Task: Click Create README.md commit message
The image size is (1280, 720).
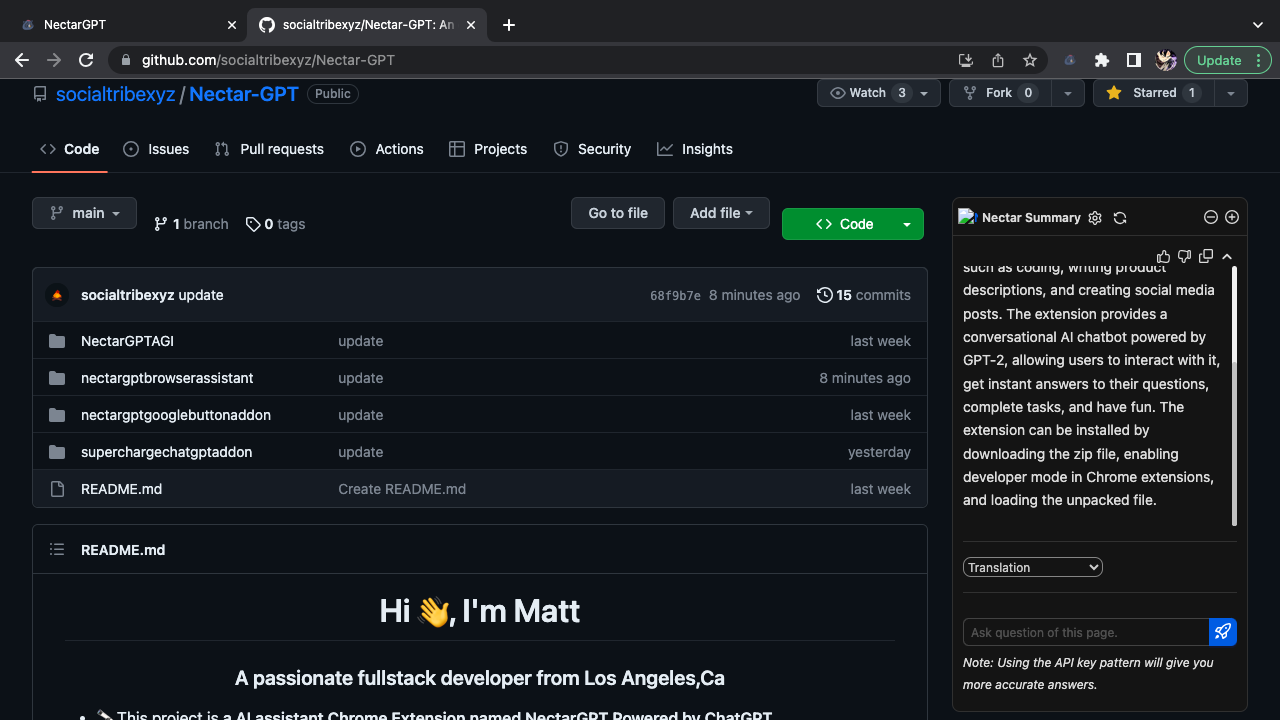Action: pyautogui.click(x=402, y=489)
